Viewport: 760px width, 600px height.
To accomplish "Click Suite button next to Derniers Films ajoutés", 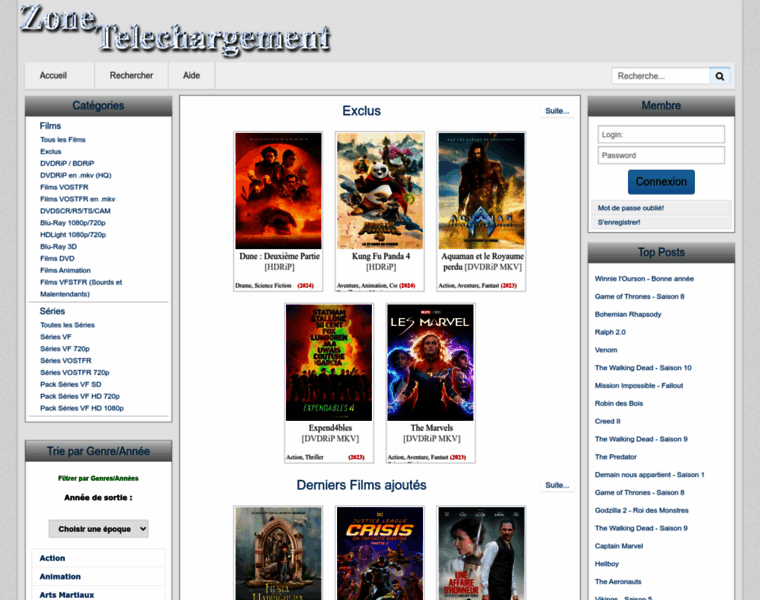I will pos(557,485).
